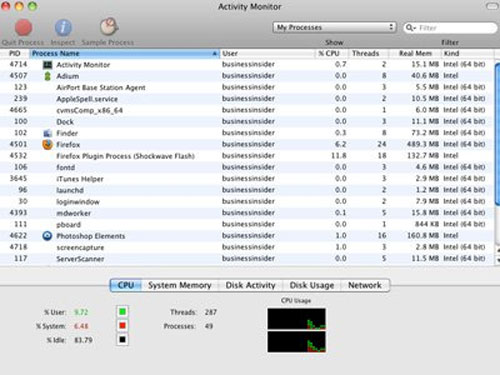Select the mdworker process row
Image resolution: width=500 pixels, height=375 pixels.
(x=247, y=213)
